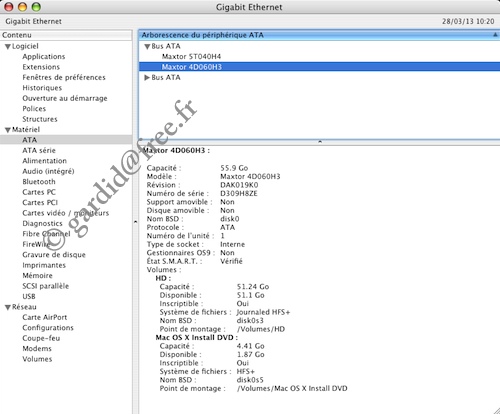Click the Contenu column header
This screenshot has width=500, height=414.
66,35
